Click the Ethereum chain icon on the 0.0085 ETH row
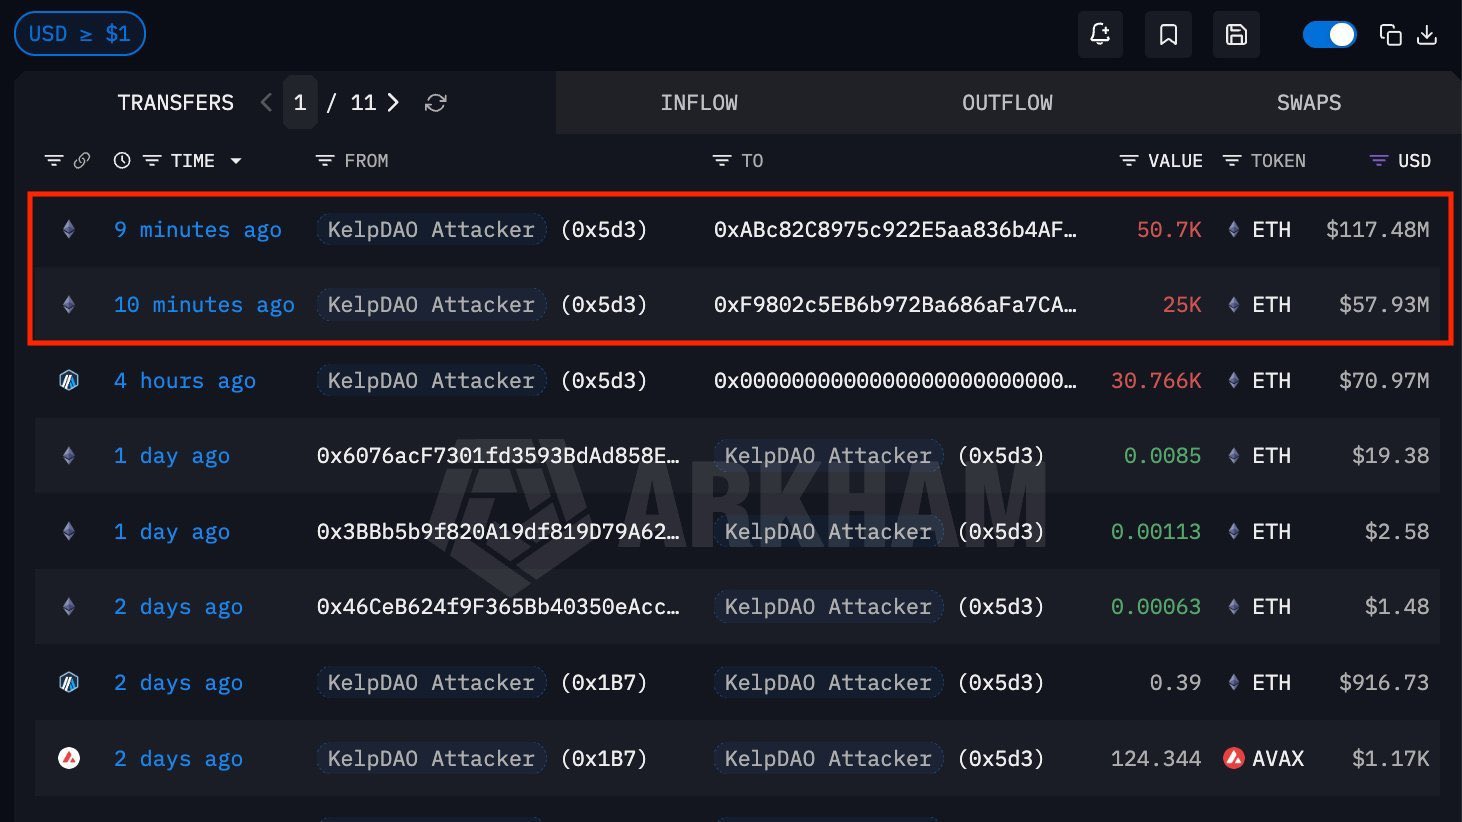1462x822 pixels. 69,456
